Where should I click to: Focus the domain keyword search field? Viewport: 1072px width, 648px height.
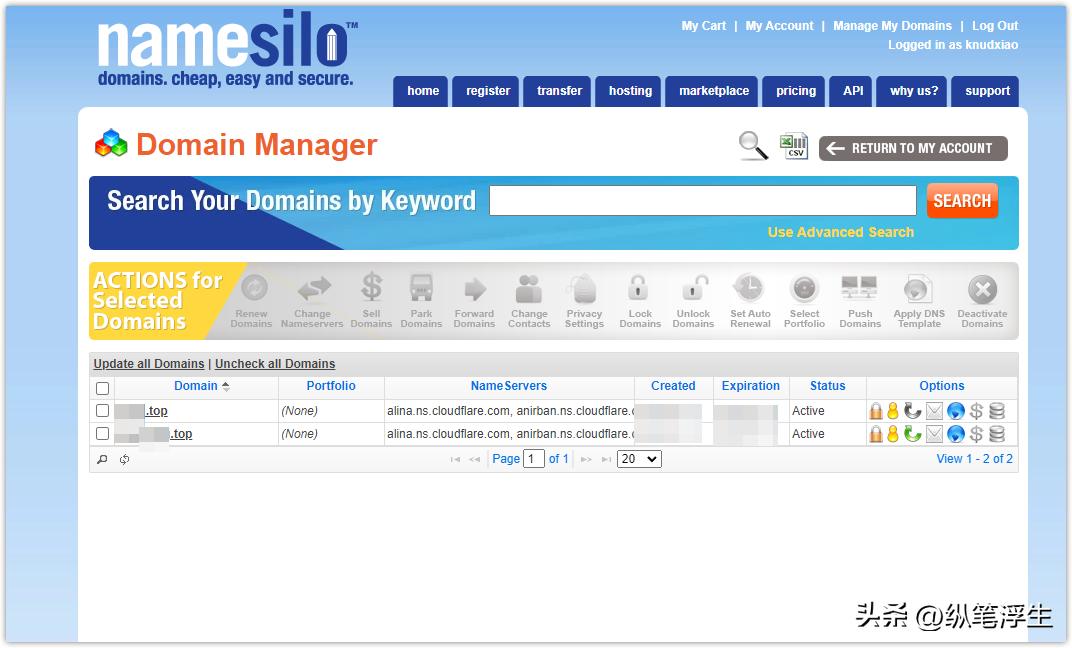(x=703, y=200)
